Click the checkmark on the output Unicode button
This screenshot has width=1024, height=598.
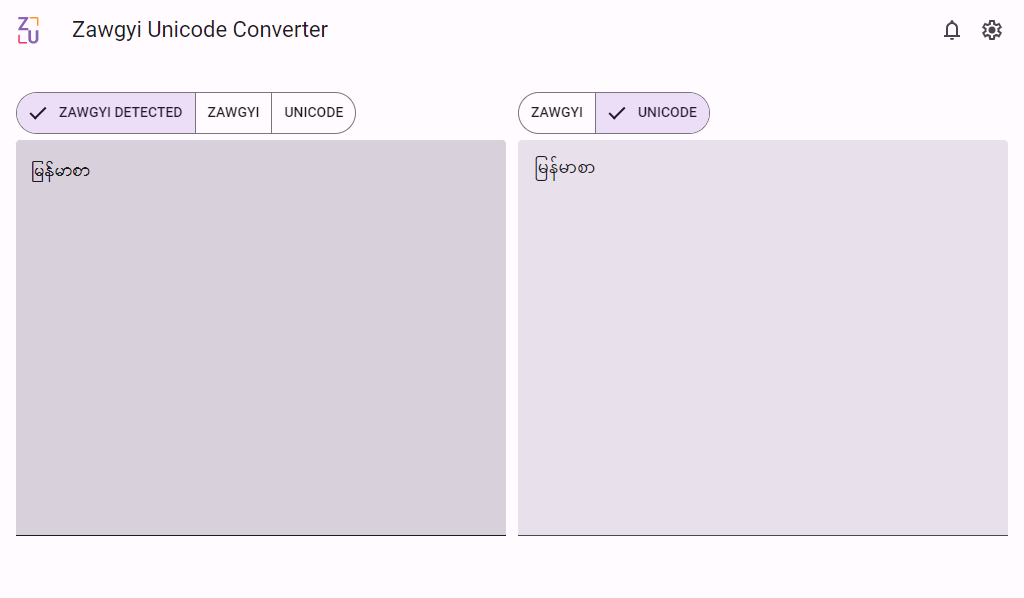pyautogui.click(x=617, y=113)
